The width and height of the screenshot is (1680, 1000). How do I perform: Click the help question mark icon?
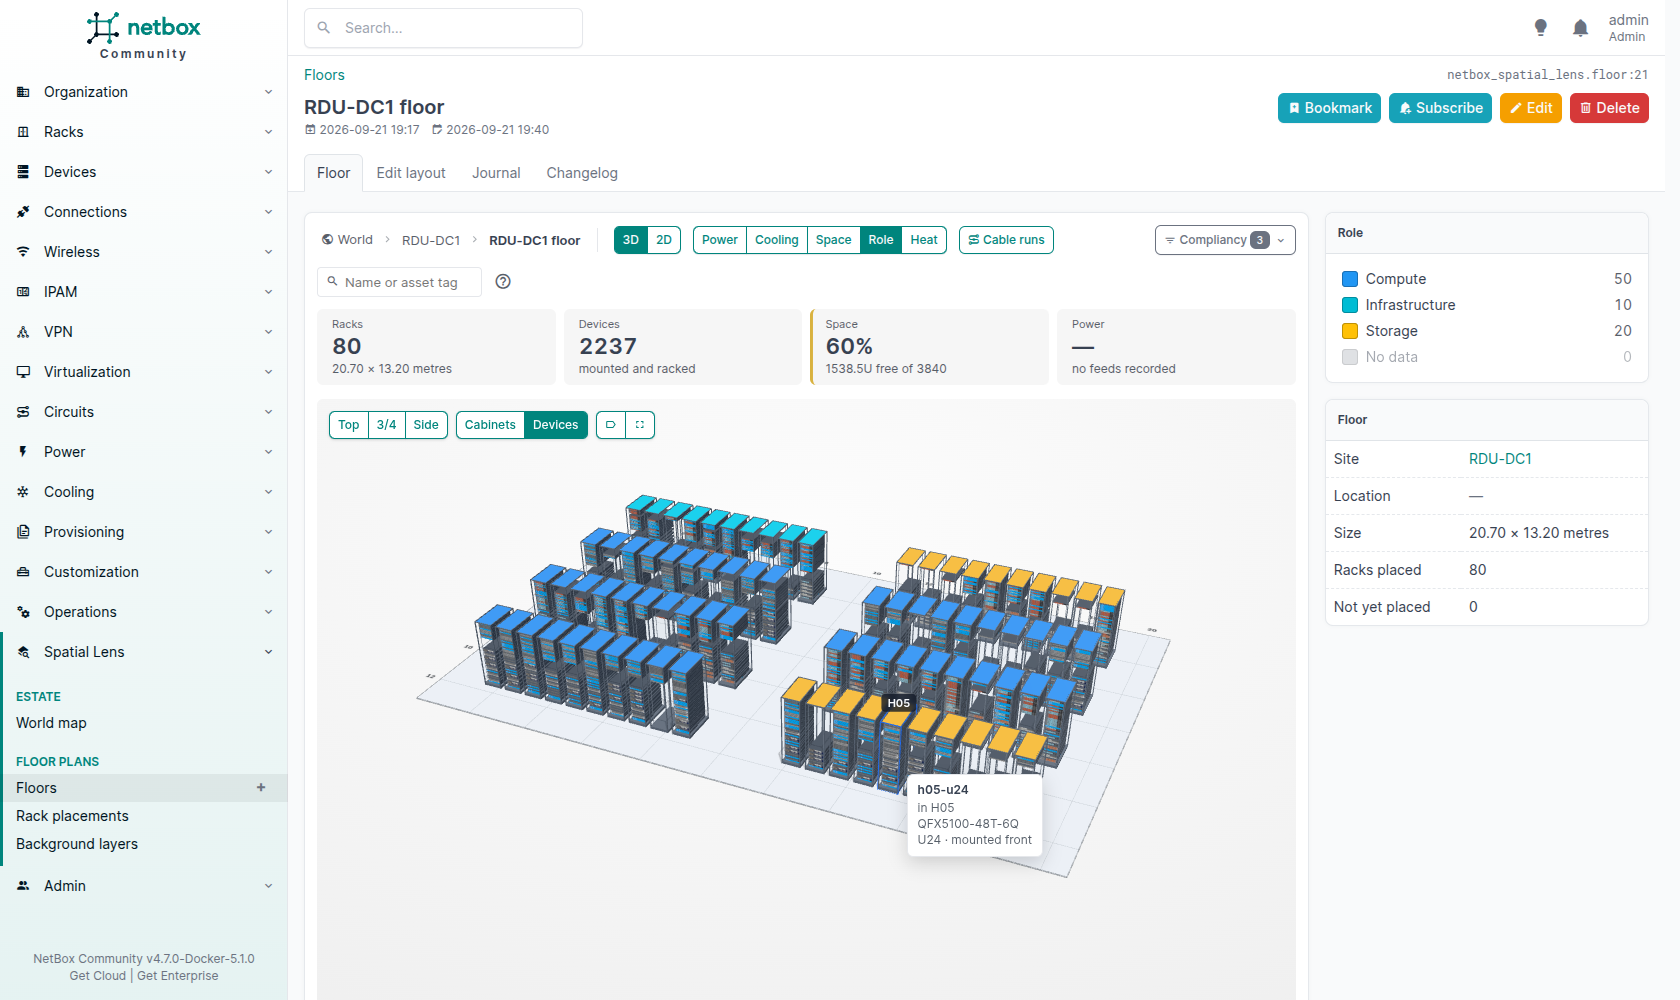coord(503,282)
